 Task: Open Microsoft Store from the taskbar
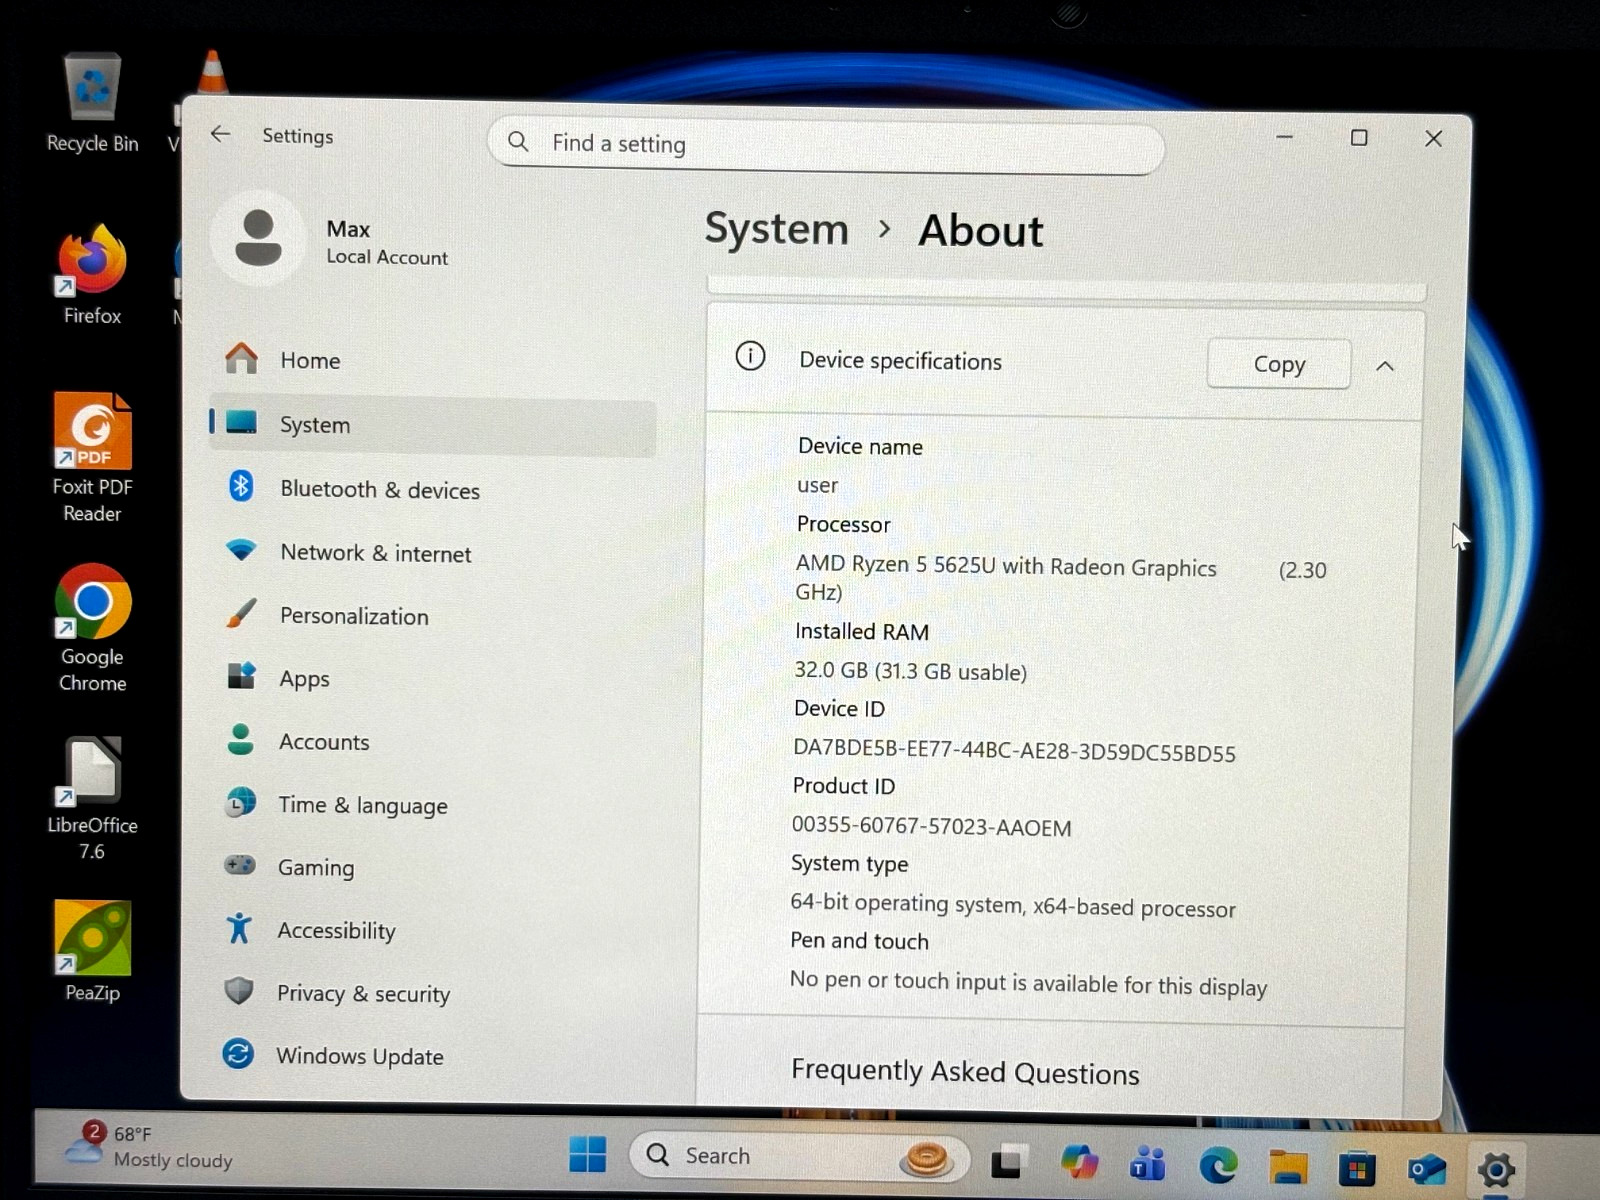click(1357, 1167)
